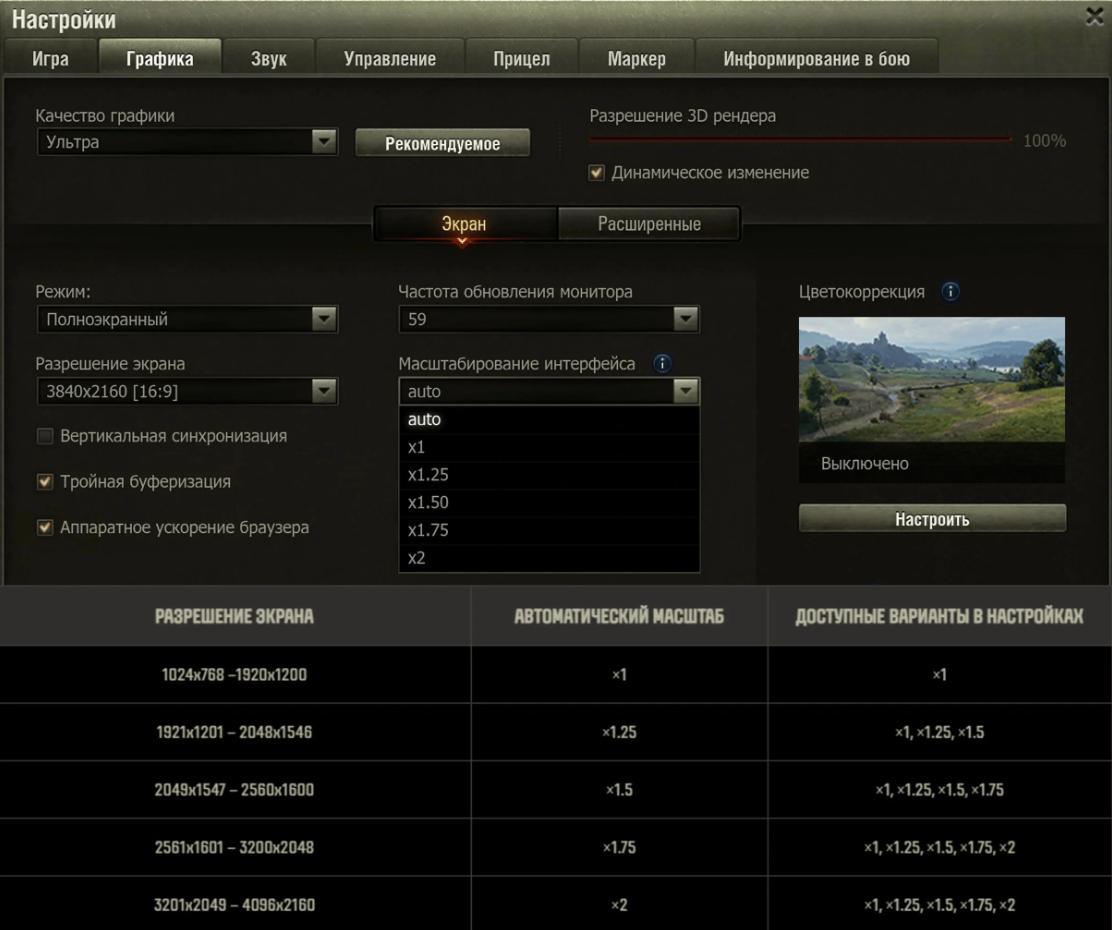Screen dimensions: 1112x930
Task: Click the 3201x2049 – 4096x2160 table cell
Action: (x=234, y=904)
